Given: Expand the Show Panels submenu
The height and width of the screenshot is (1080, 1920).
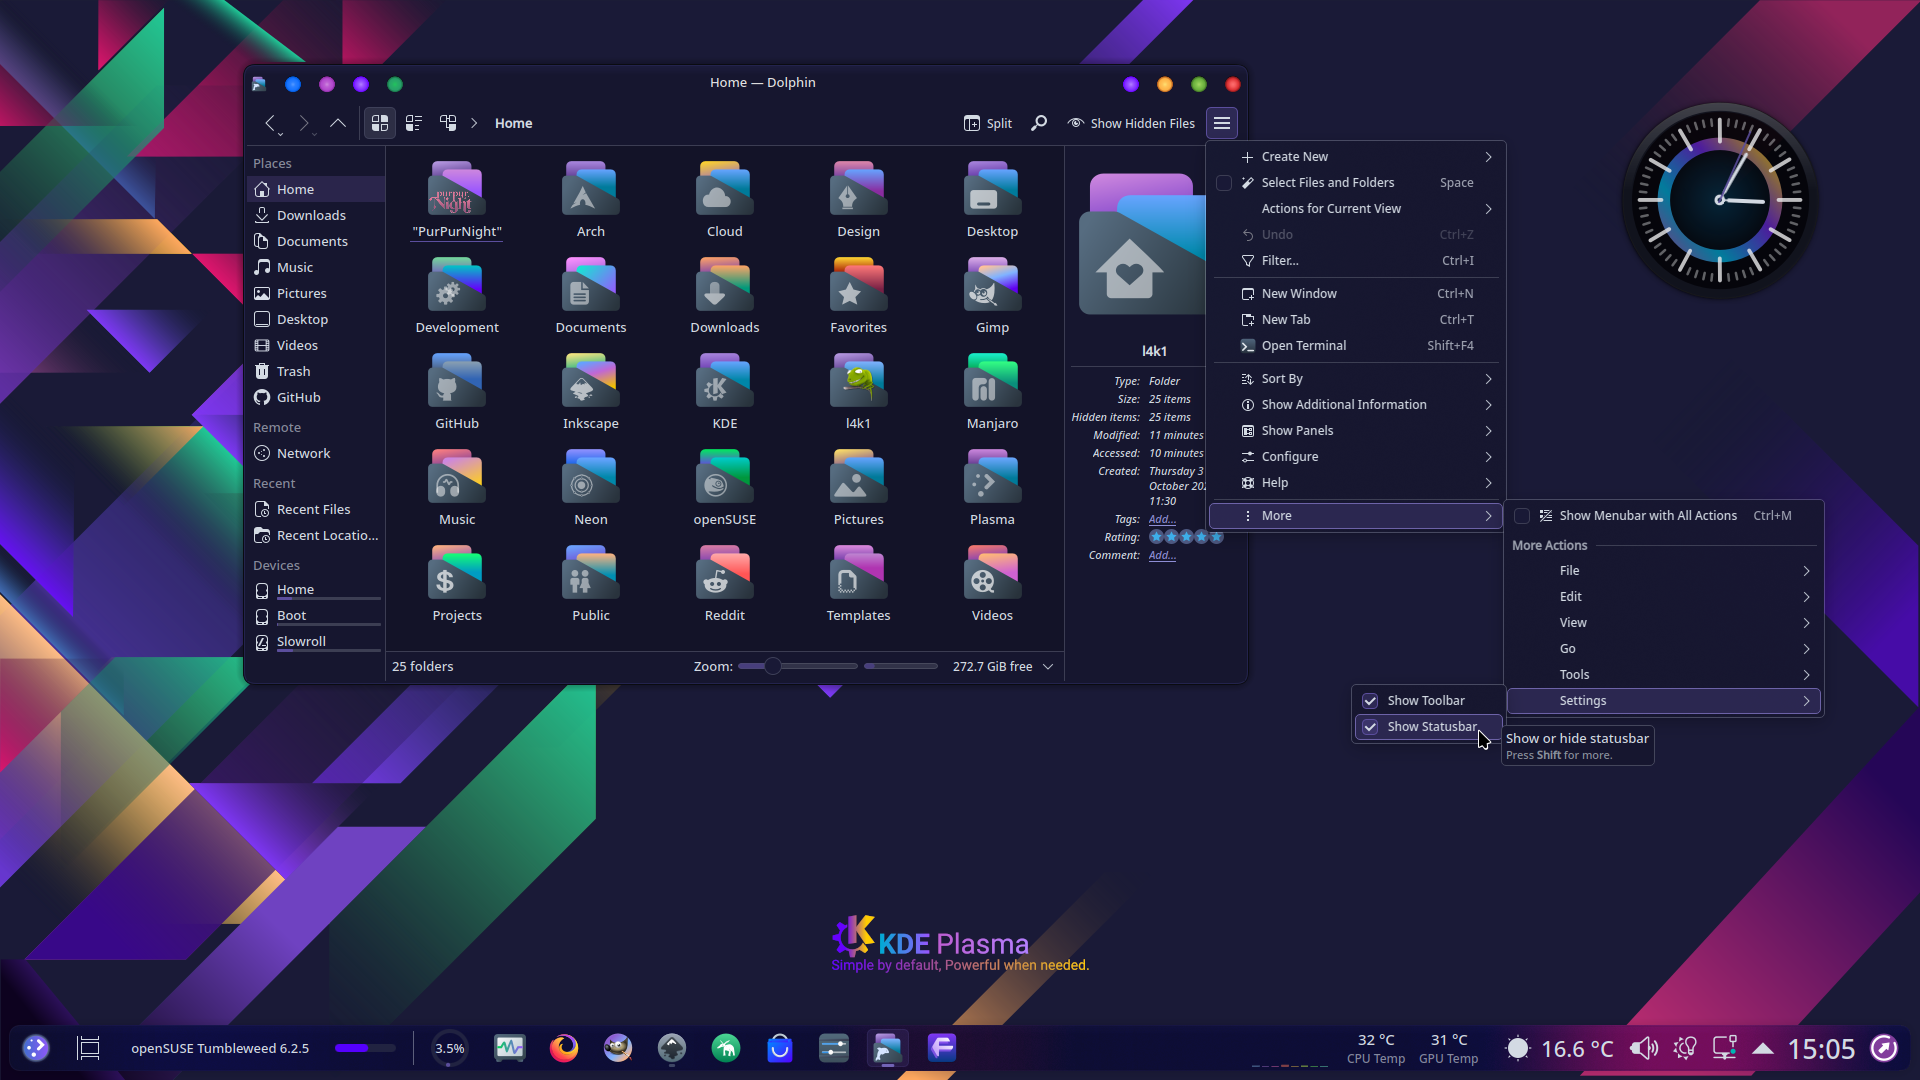Looking at the screenshot, I should (1358, 431).
